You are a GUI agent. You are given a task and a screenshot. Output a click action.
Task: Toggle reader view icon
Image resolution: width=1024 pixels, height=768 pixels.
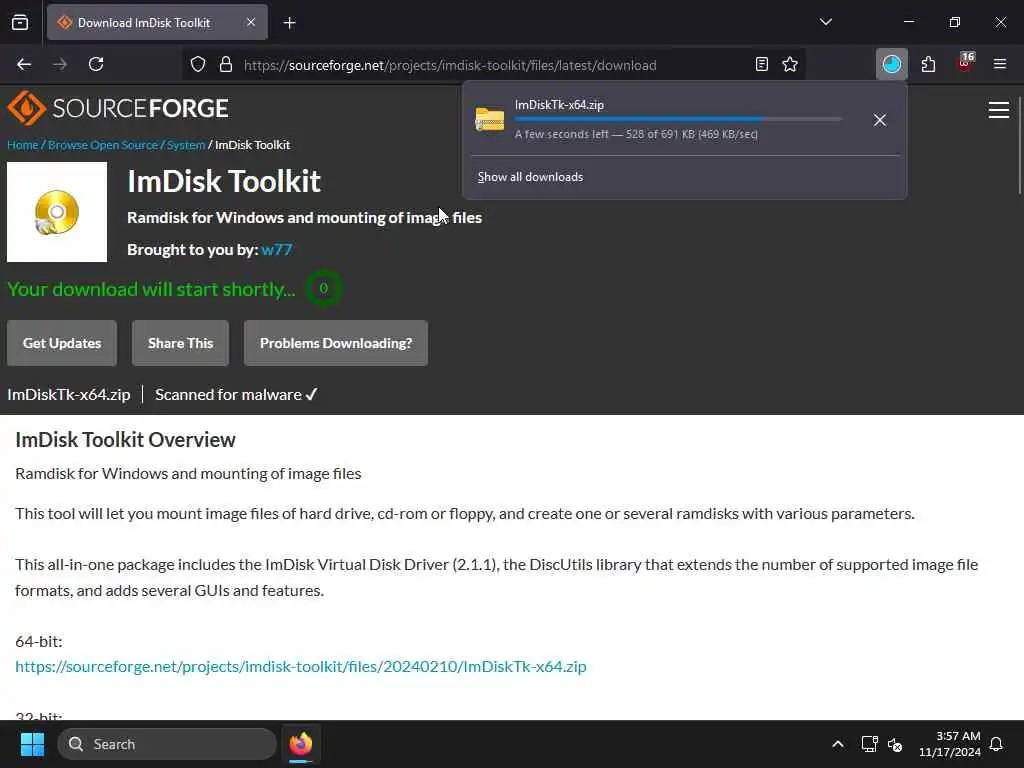(x=761, y=64)
